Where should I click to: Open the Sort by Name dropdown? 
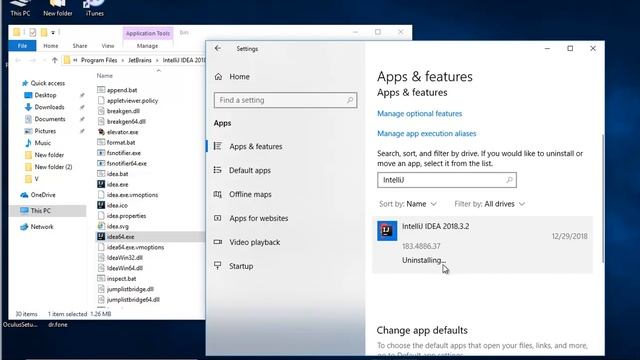pyautogui.click(x=408, y=204)
